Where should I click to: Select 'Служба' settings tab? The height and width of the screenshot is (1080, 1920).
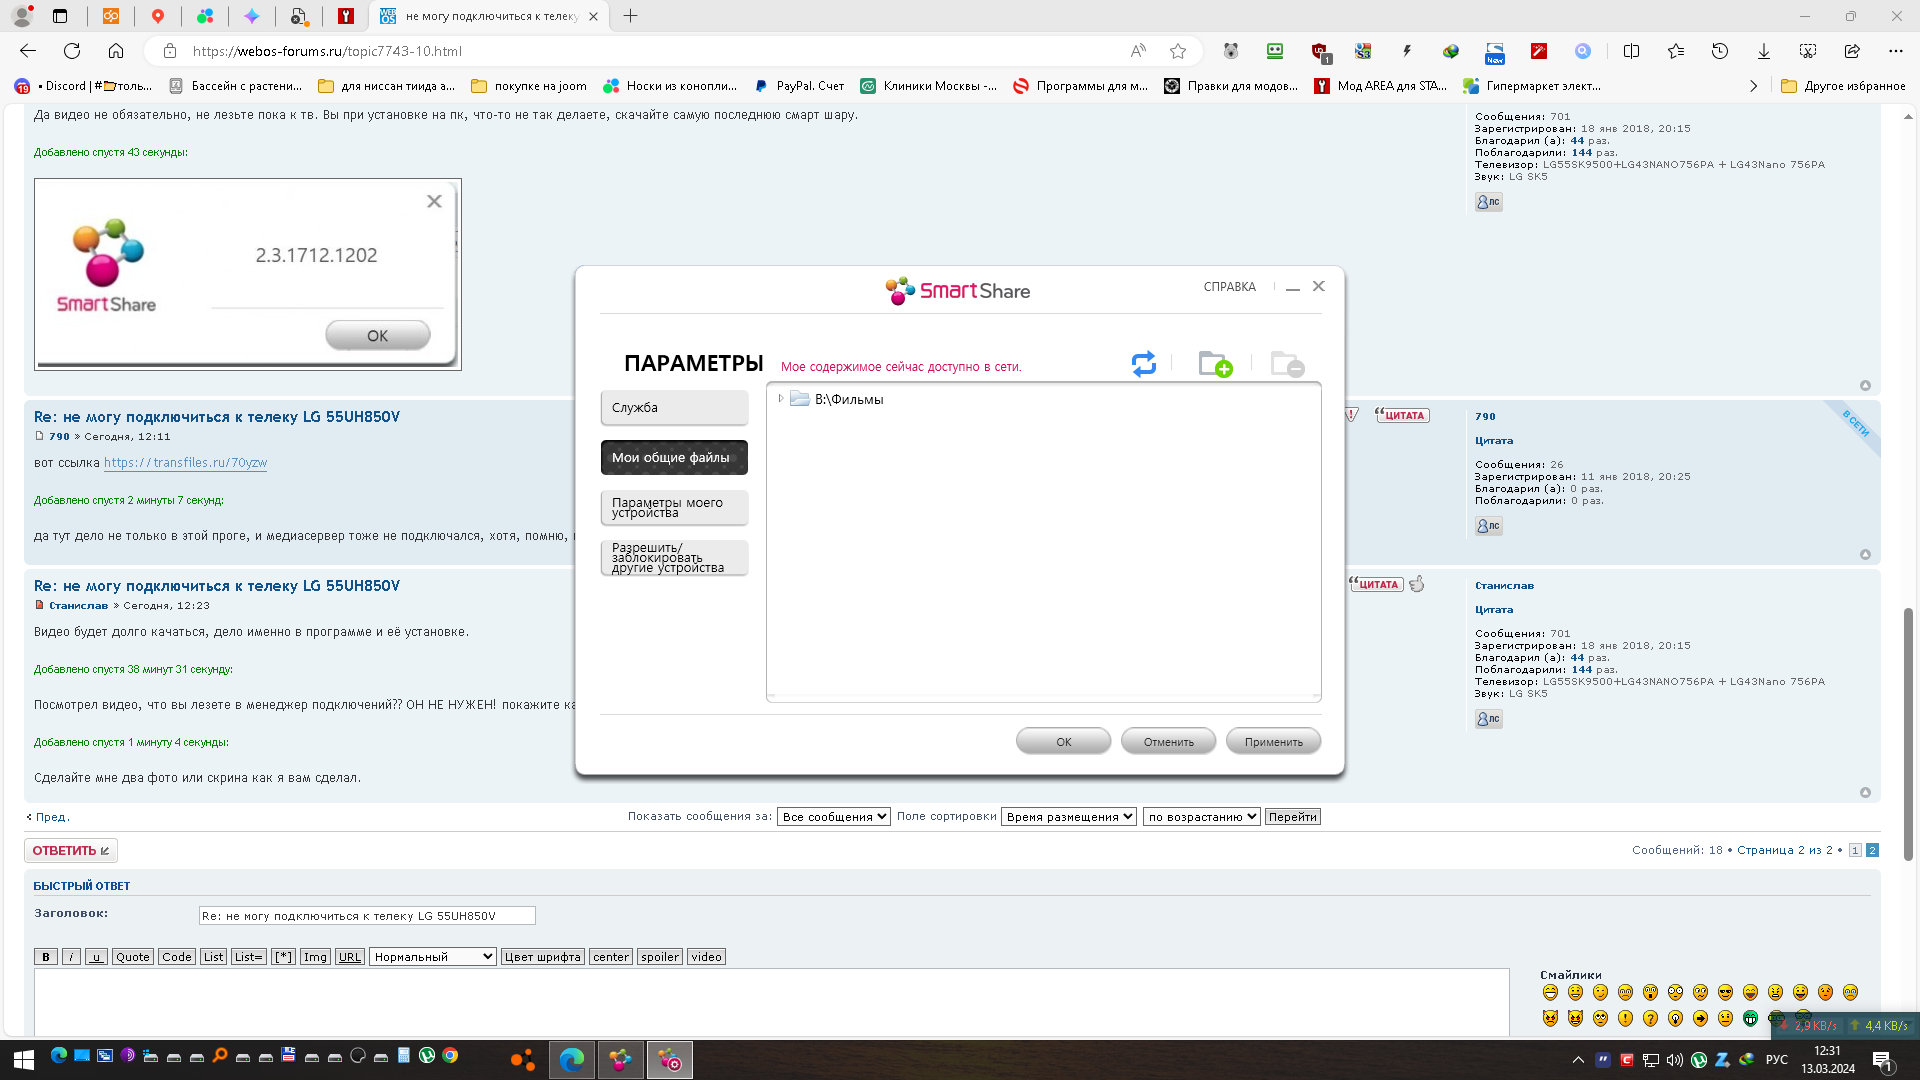(x=674, y=408)
